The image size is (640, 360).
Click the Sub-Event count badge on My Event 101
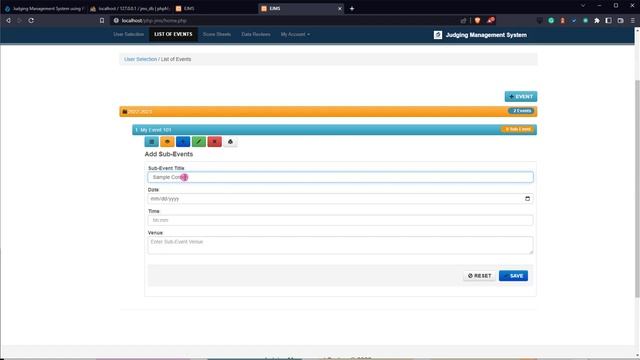(518, 129)
